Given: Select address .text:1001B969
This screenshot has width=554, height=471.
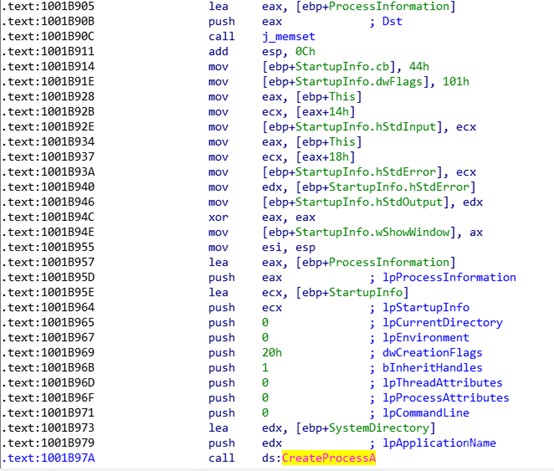Looking at the screenshot, I should [48, 353].
